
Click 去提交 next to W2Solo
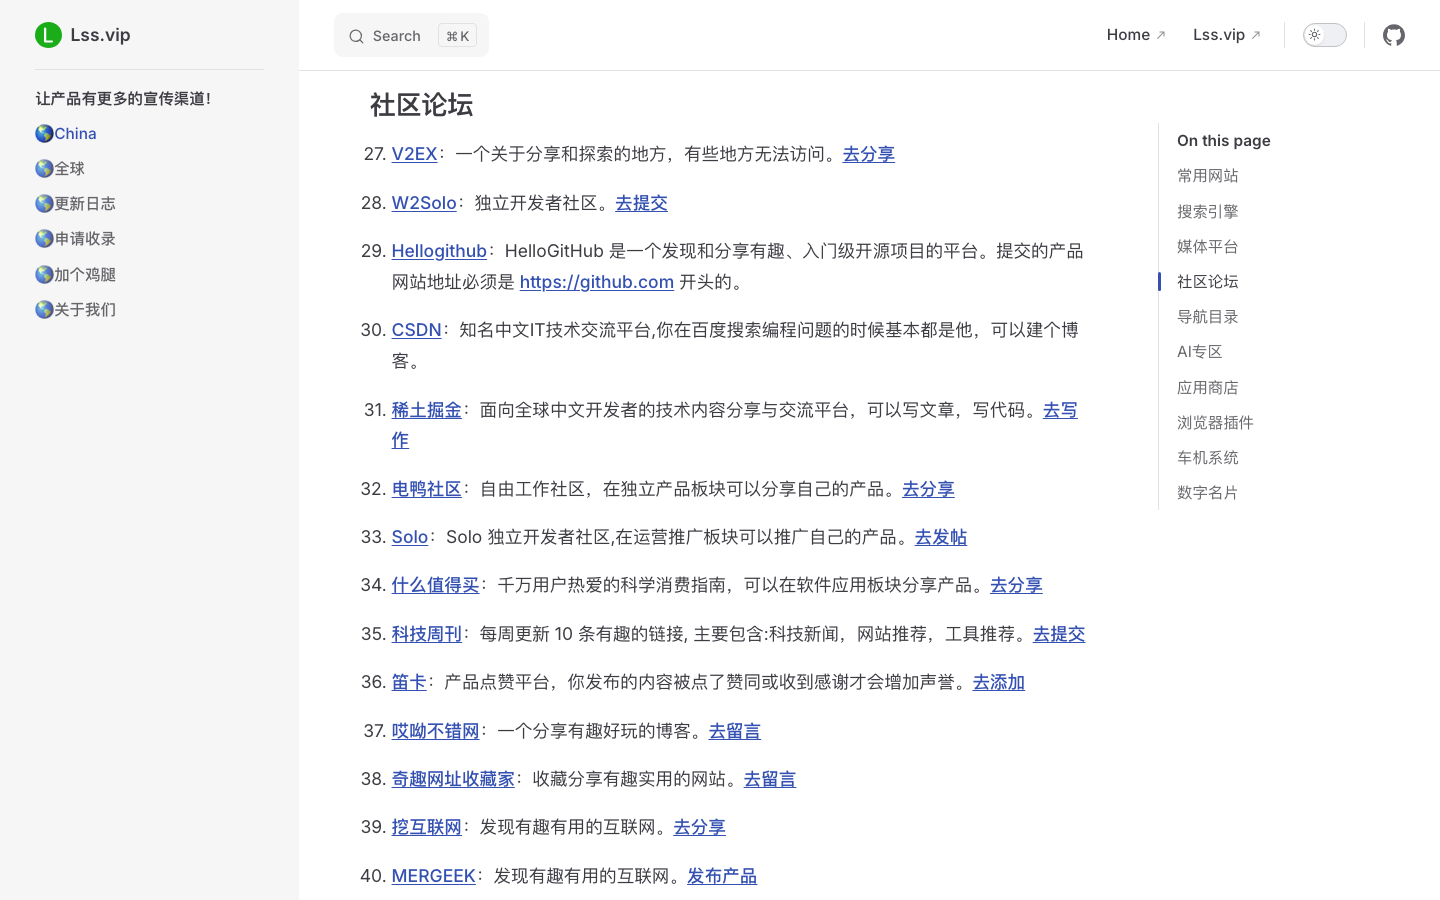641,202
